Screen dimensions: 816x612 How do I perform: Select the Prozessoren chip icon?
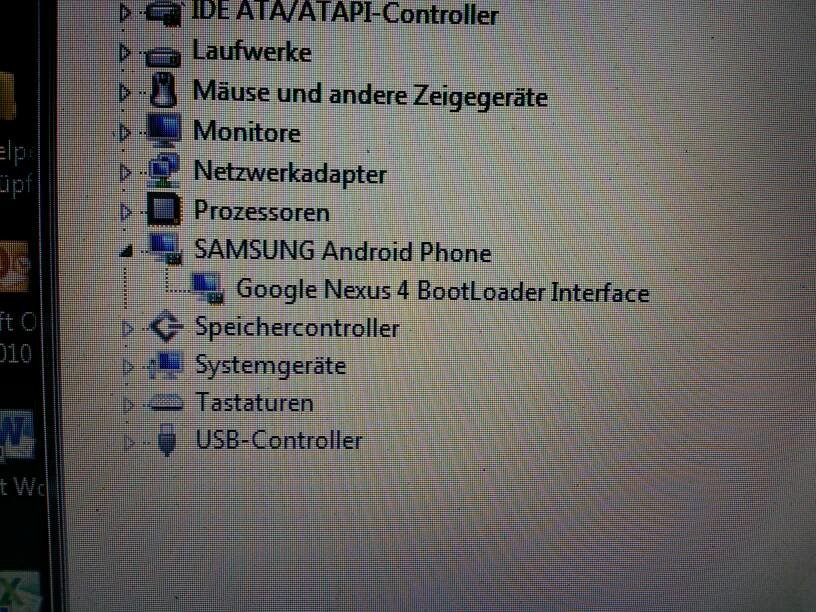coord(164,210)
